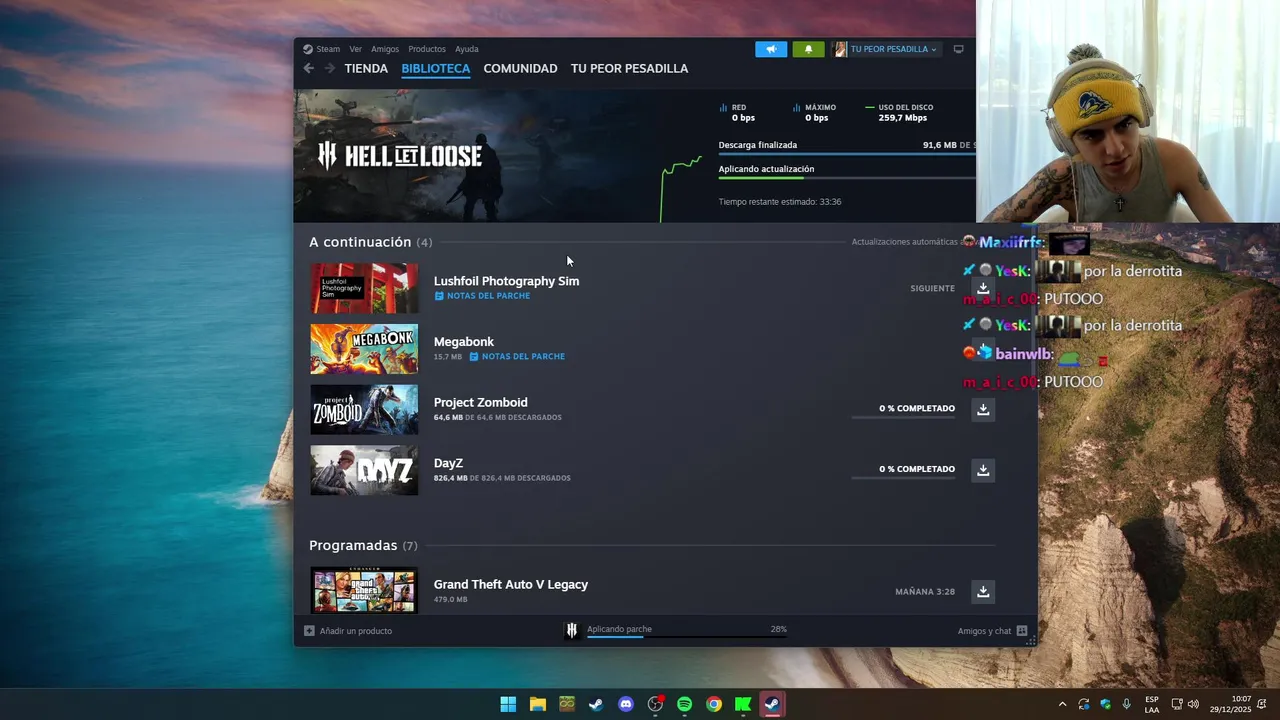Expand the TU PEOR PESADILLA account dropdown
Image resolution: width=1280 pixels, height=720 pixels.
885,49
